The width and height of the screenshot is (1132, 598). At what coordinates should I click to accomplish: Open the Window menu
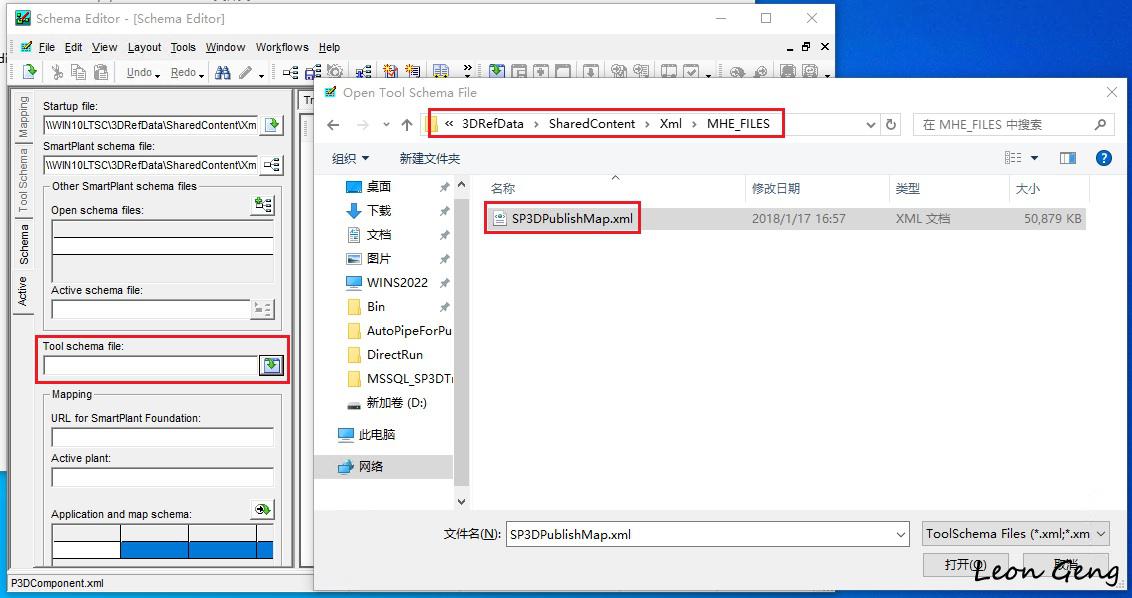pos(225,47)
